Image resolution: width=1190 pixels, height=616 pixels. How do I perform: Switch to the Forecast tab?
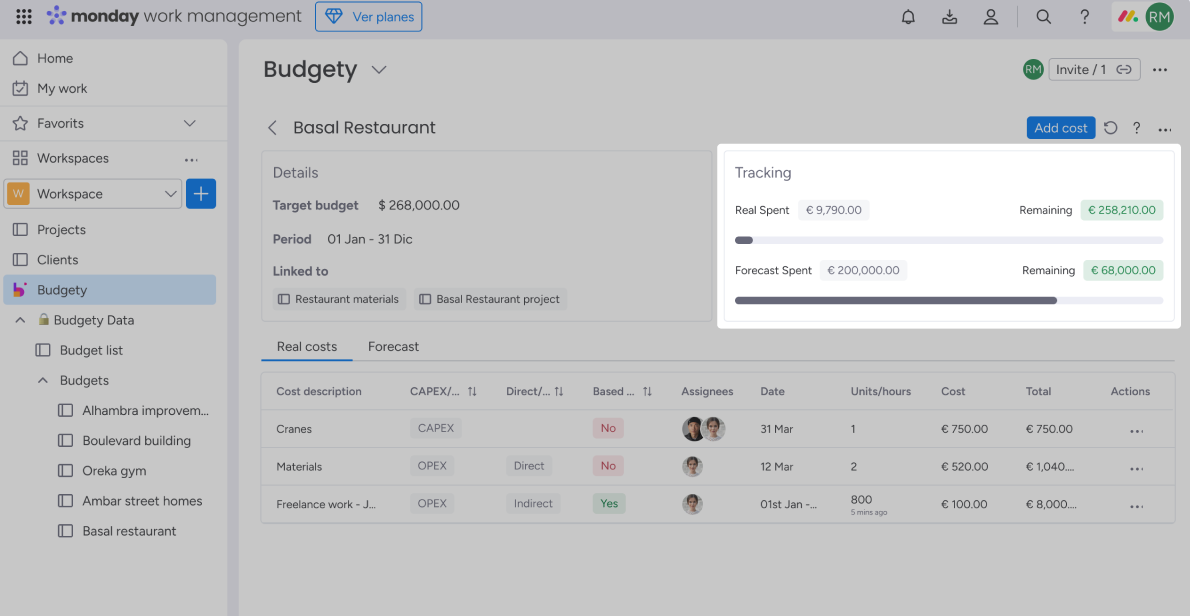click(393, 346)
